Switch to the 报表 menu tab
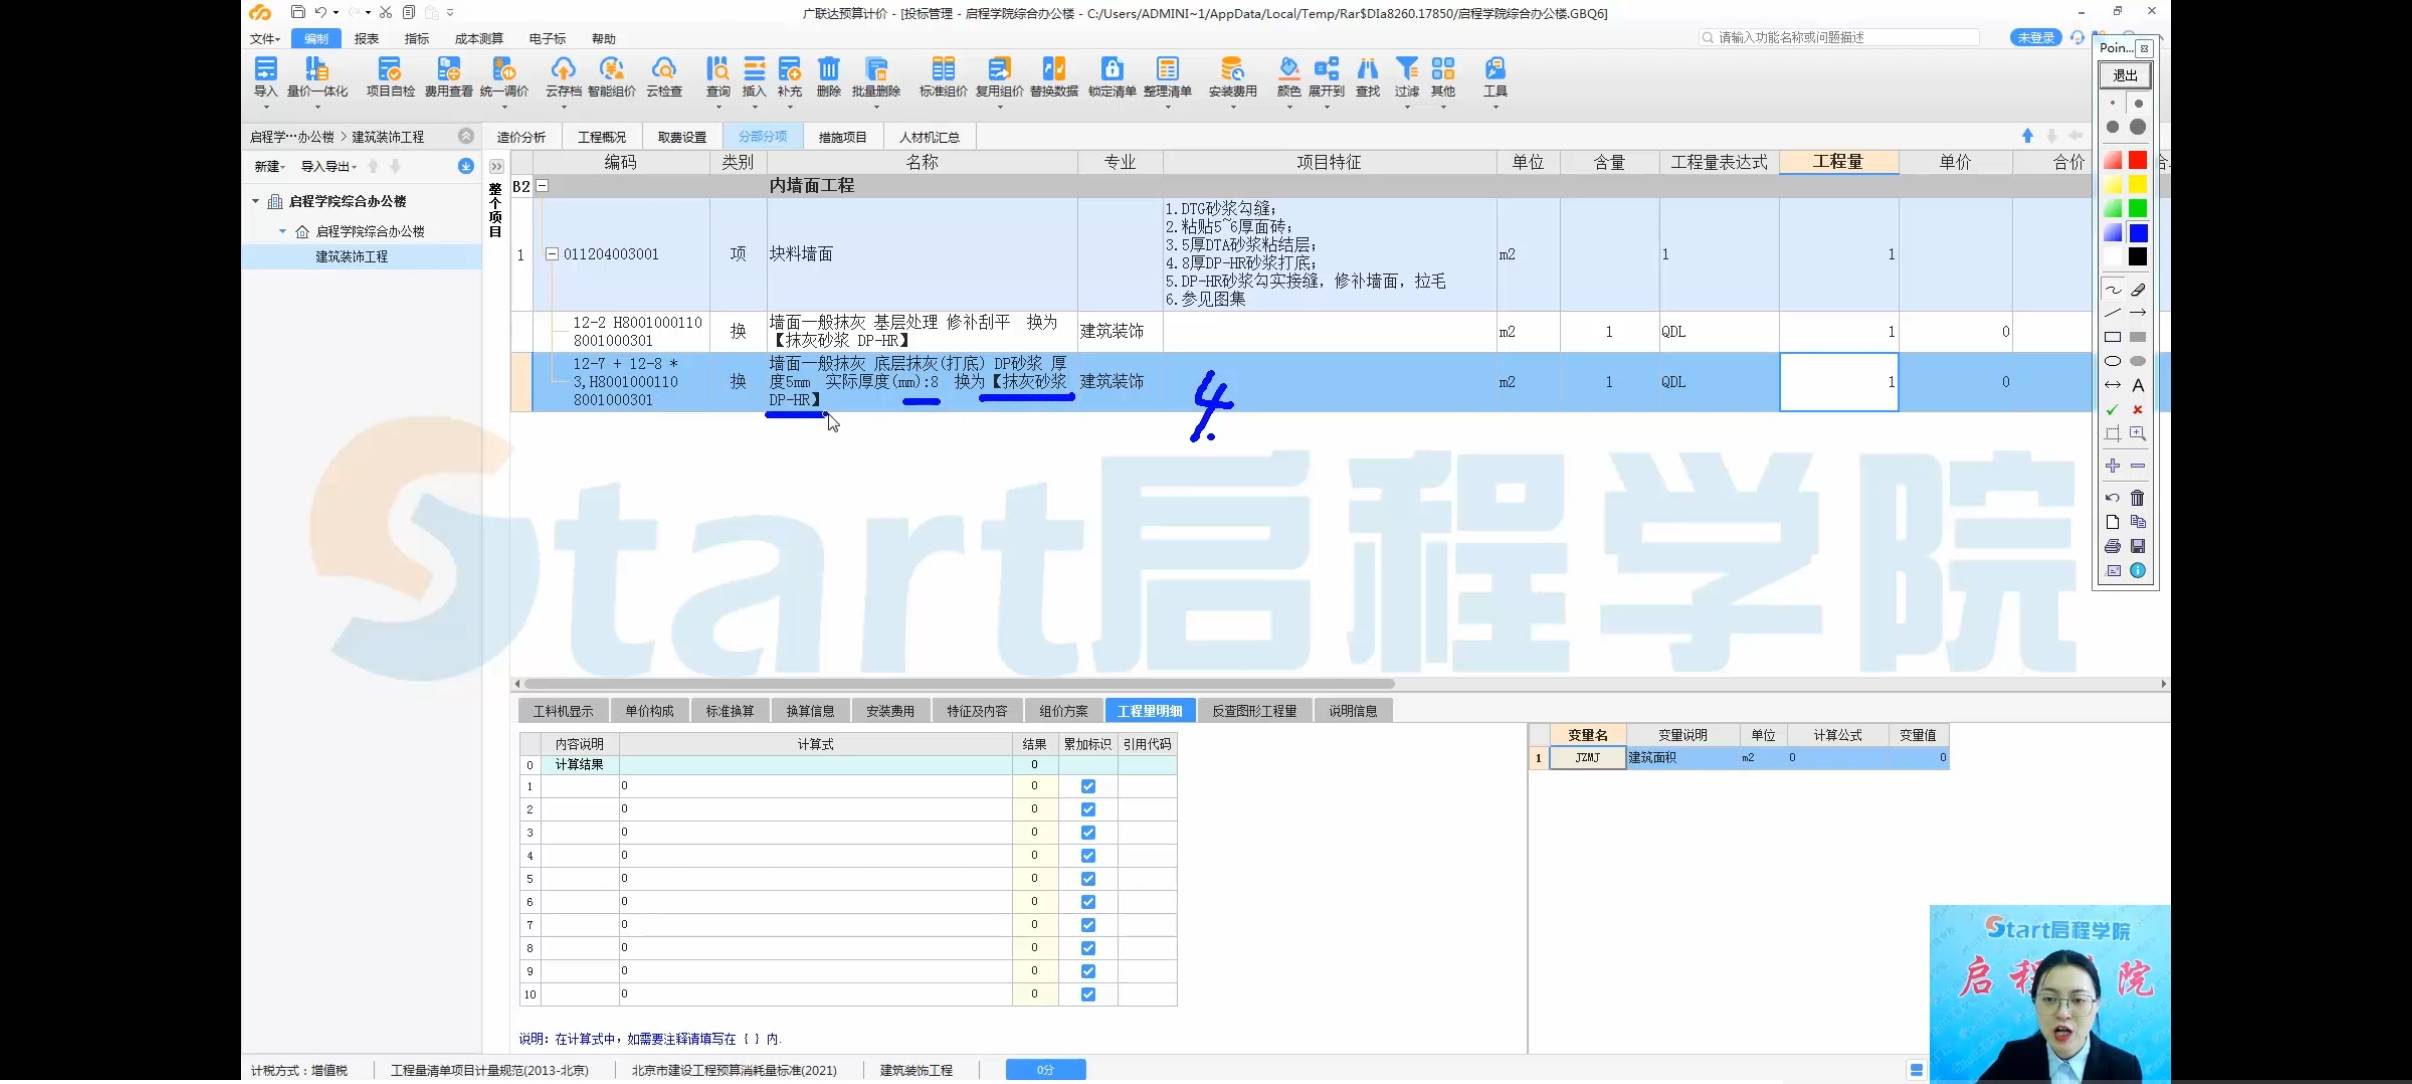 point(366,38)
